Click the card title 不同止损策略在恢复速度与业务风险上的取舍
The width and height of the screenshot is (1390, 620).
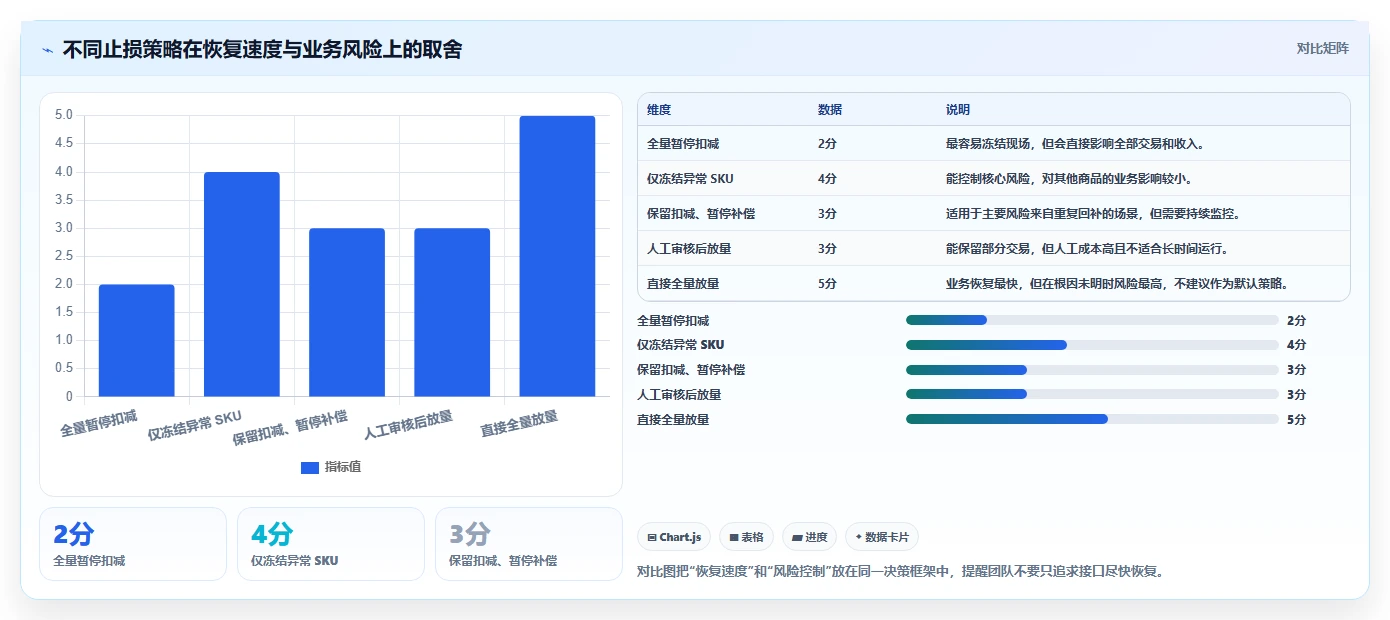pyautogui.click(x=262, y=49)
